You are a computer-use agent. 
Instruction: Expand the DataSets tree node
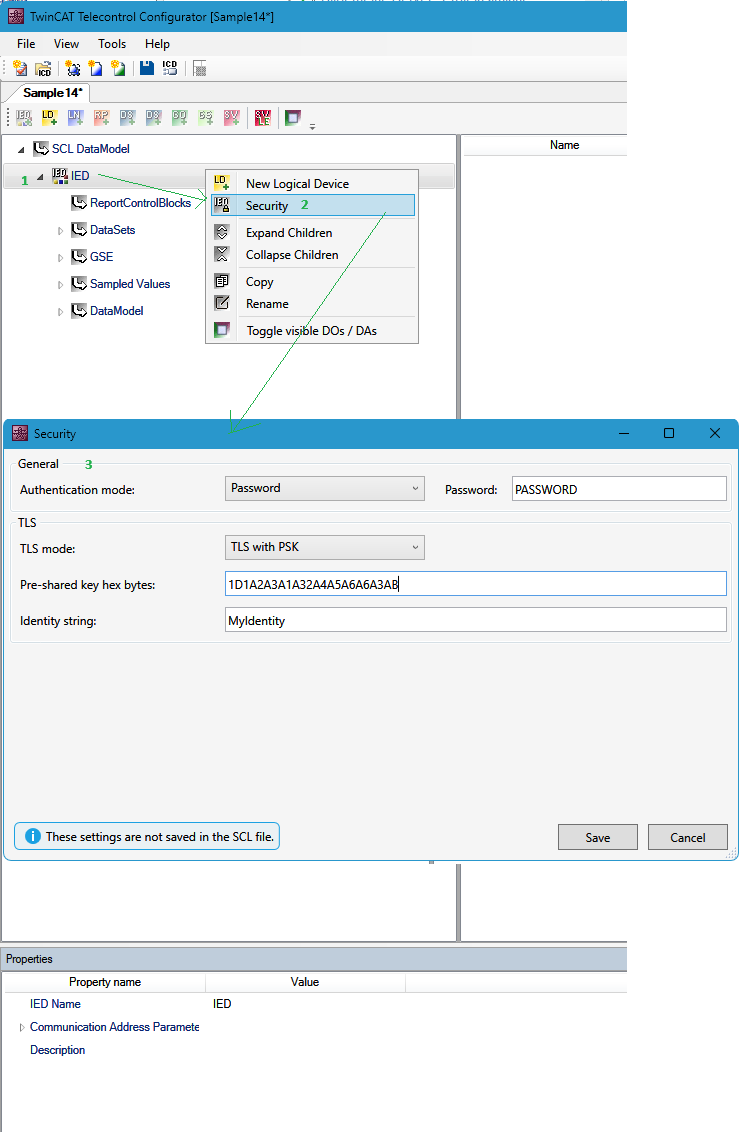(x=61, y=231)
